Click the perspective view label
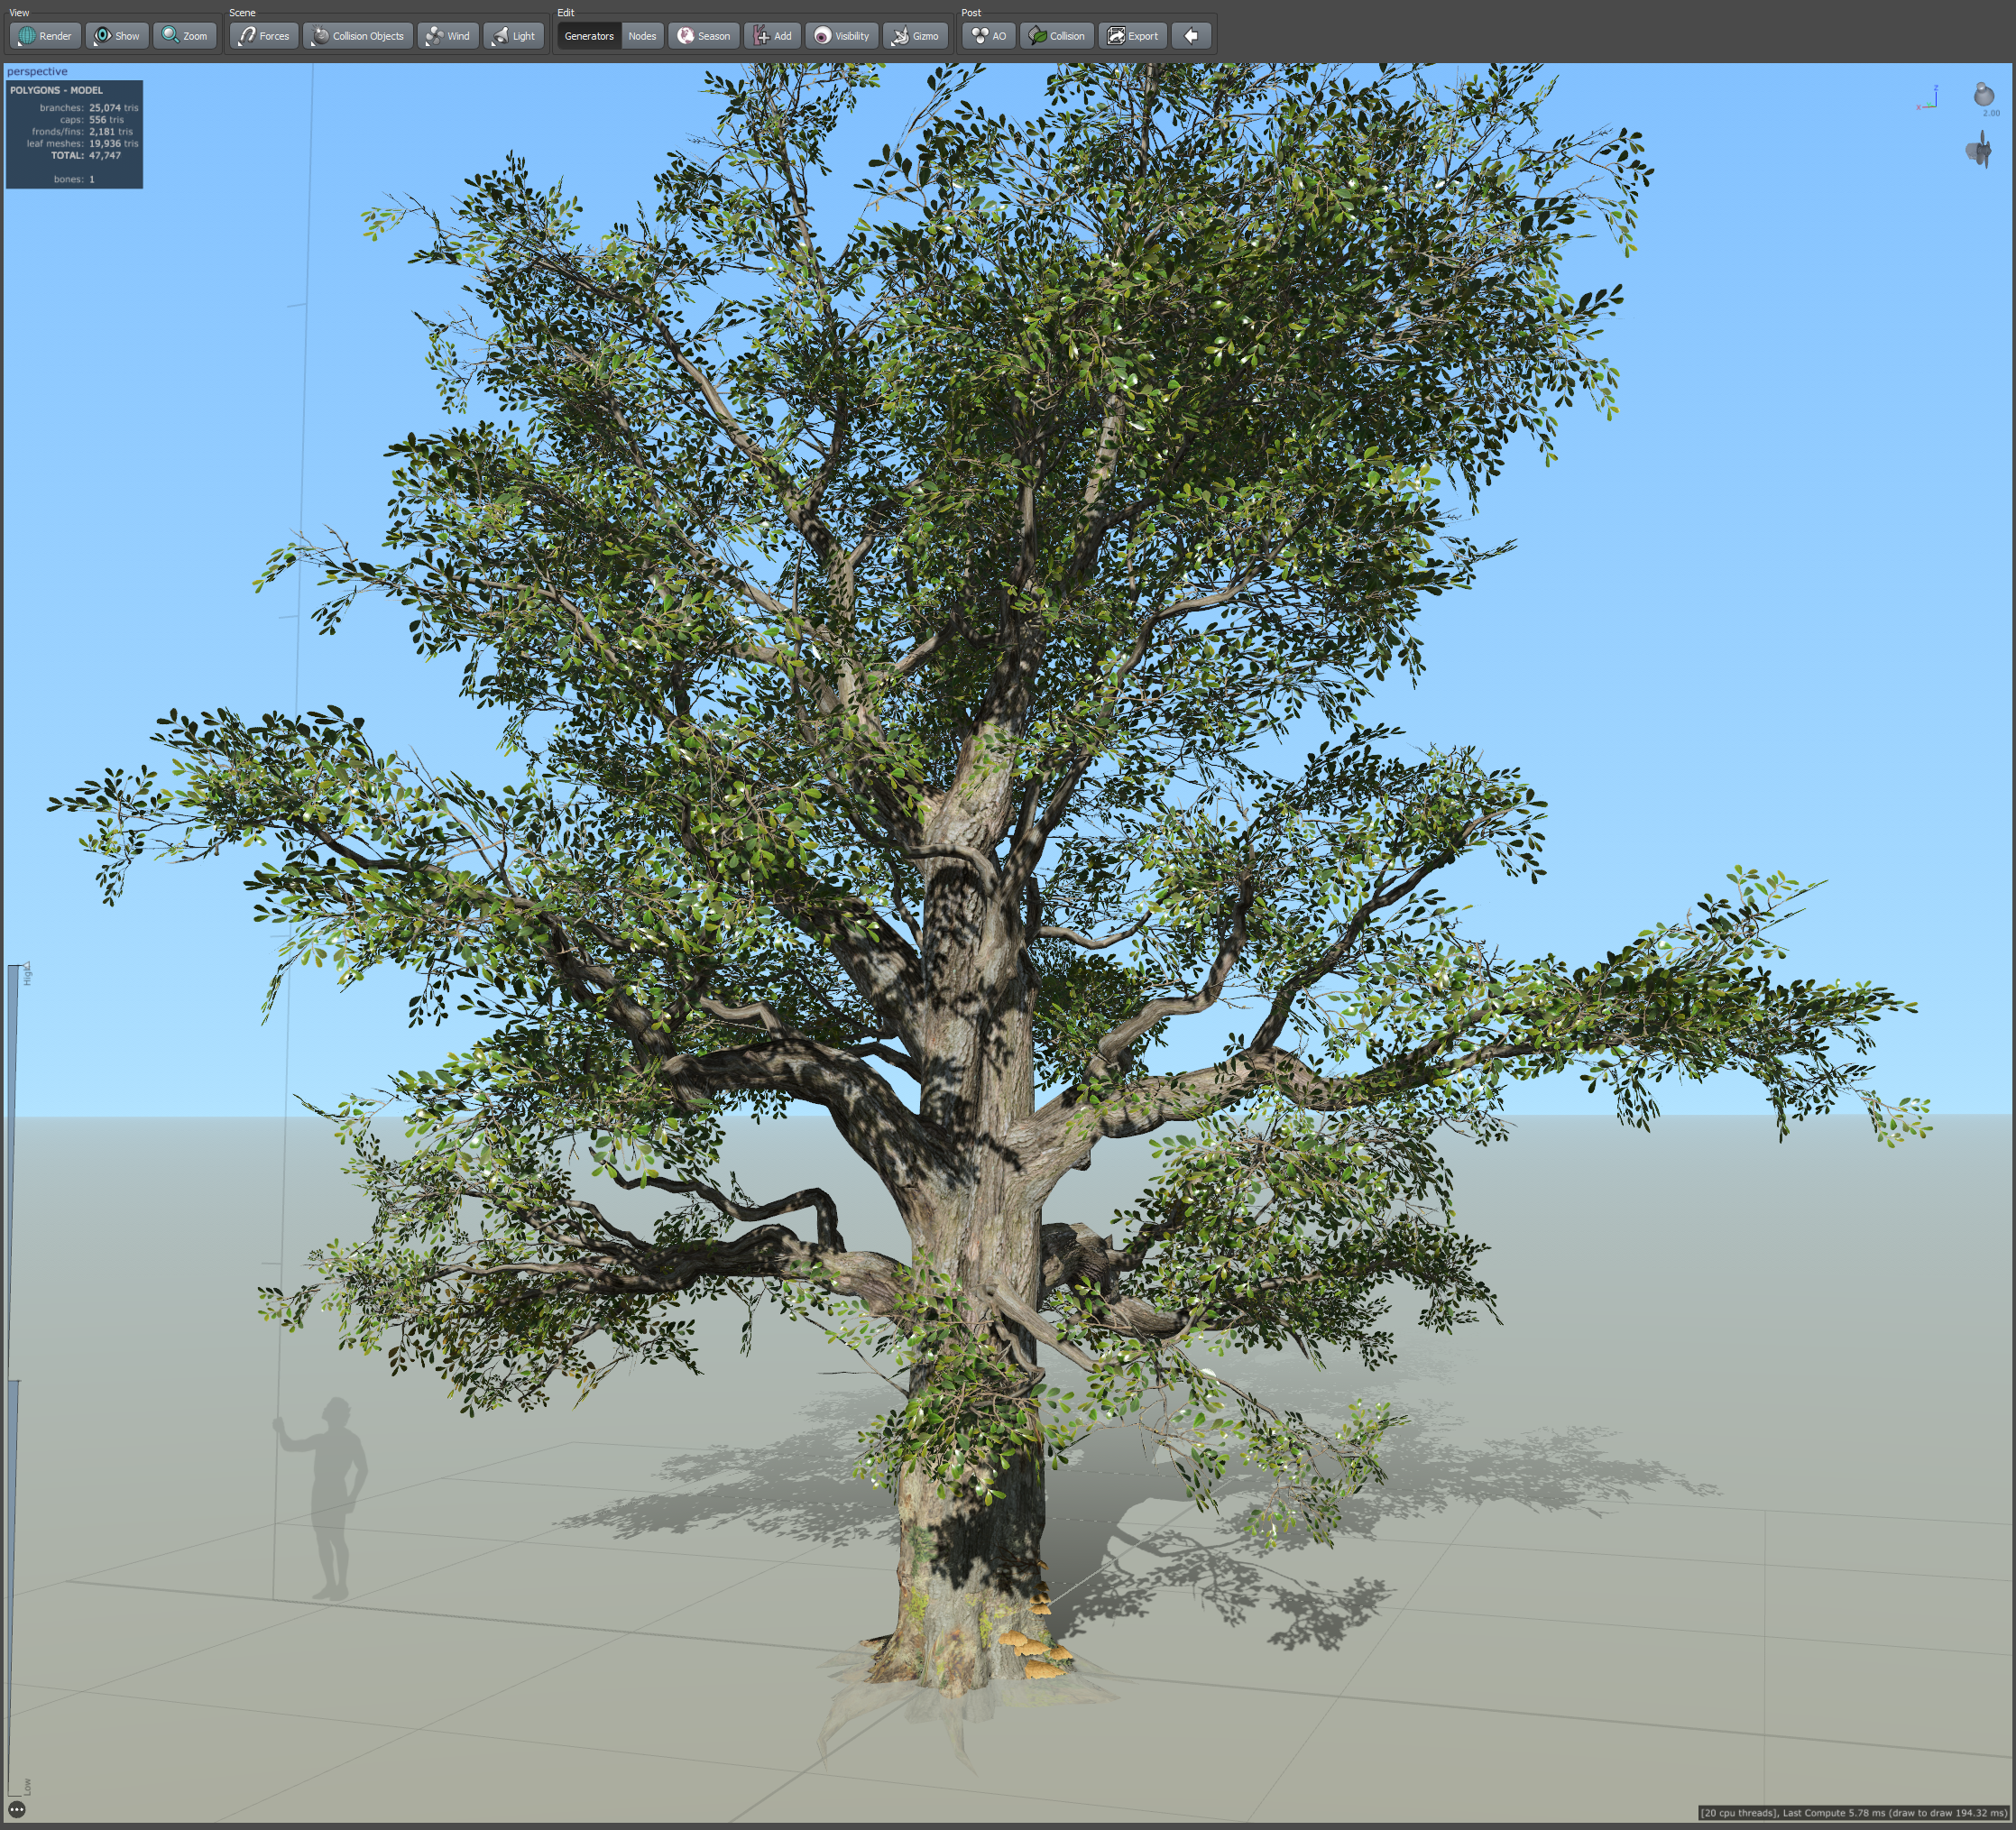 coord(37,71)
